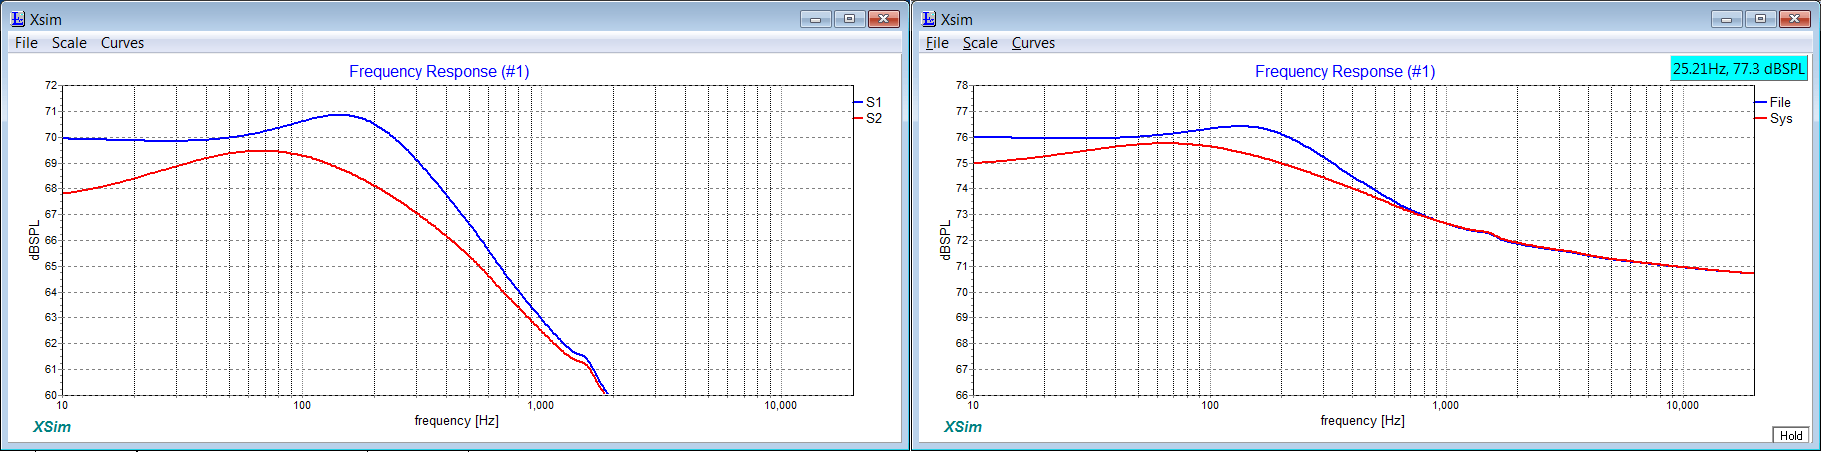
Task: Close the left Xsim window
Action: click(884, 19)
